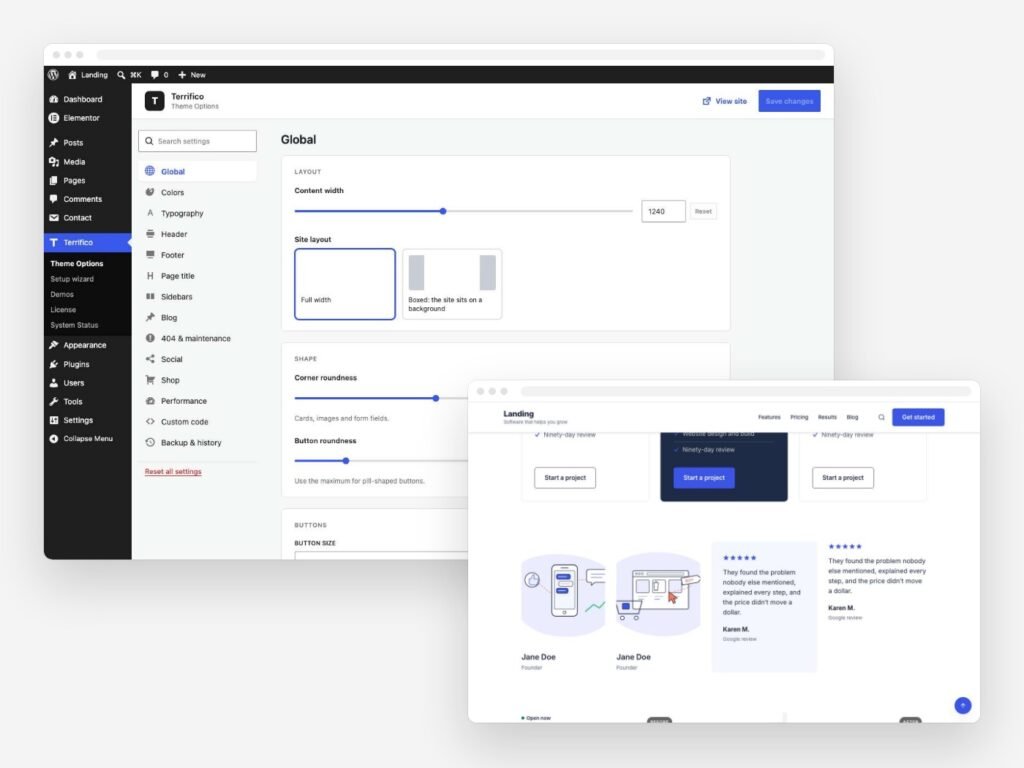Open the Page title settings tab

click(197, 276)
